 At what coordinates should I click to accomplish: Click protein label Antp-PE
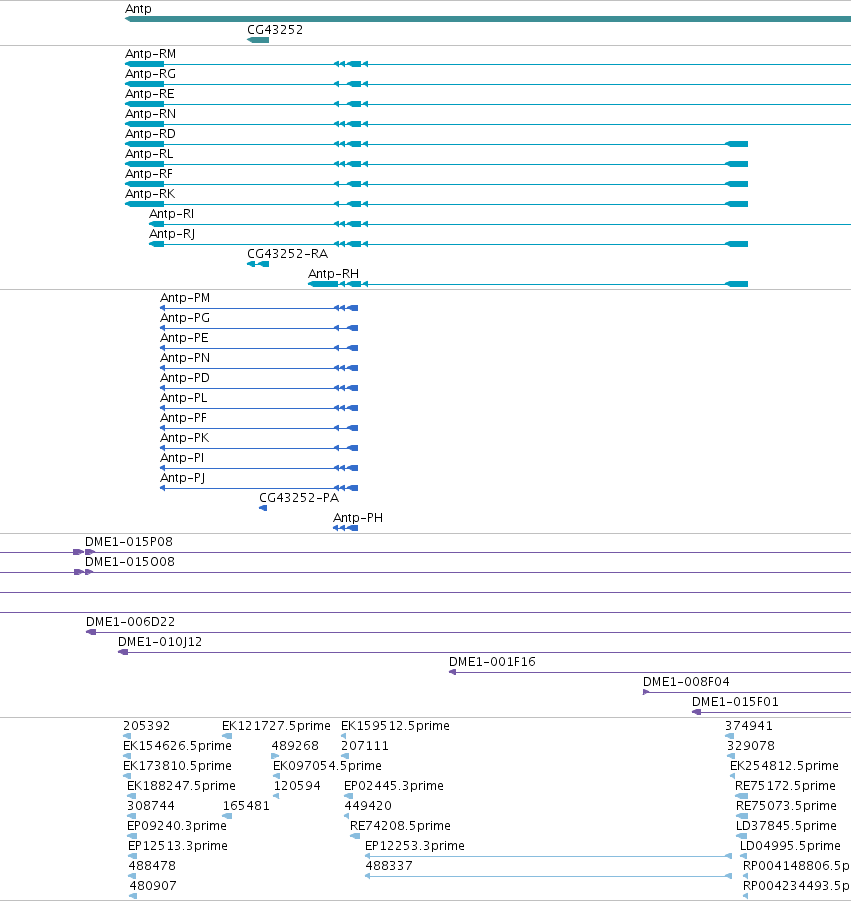coord(184,338)
